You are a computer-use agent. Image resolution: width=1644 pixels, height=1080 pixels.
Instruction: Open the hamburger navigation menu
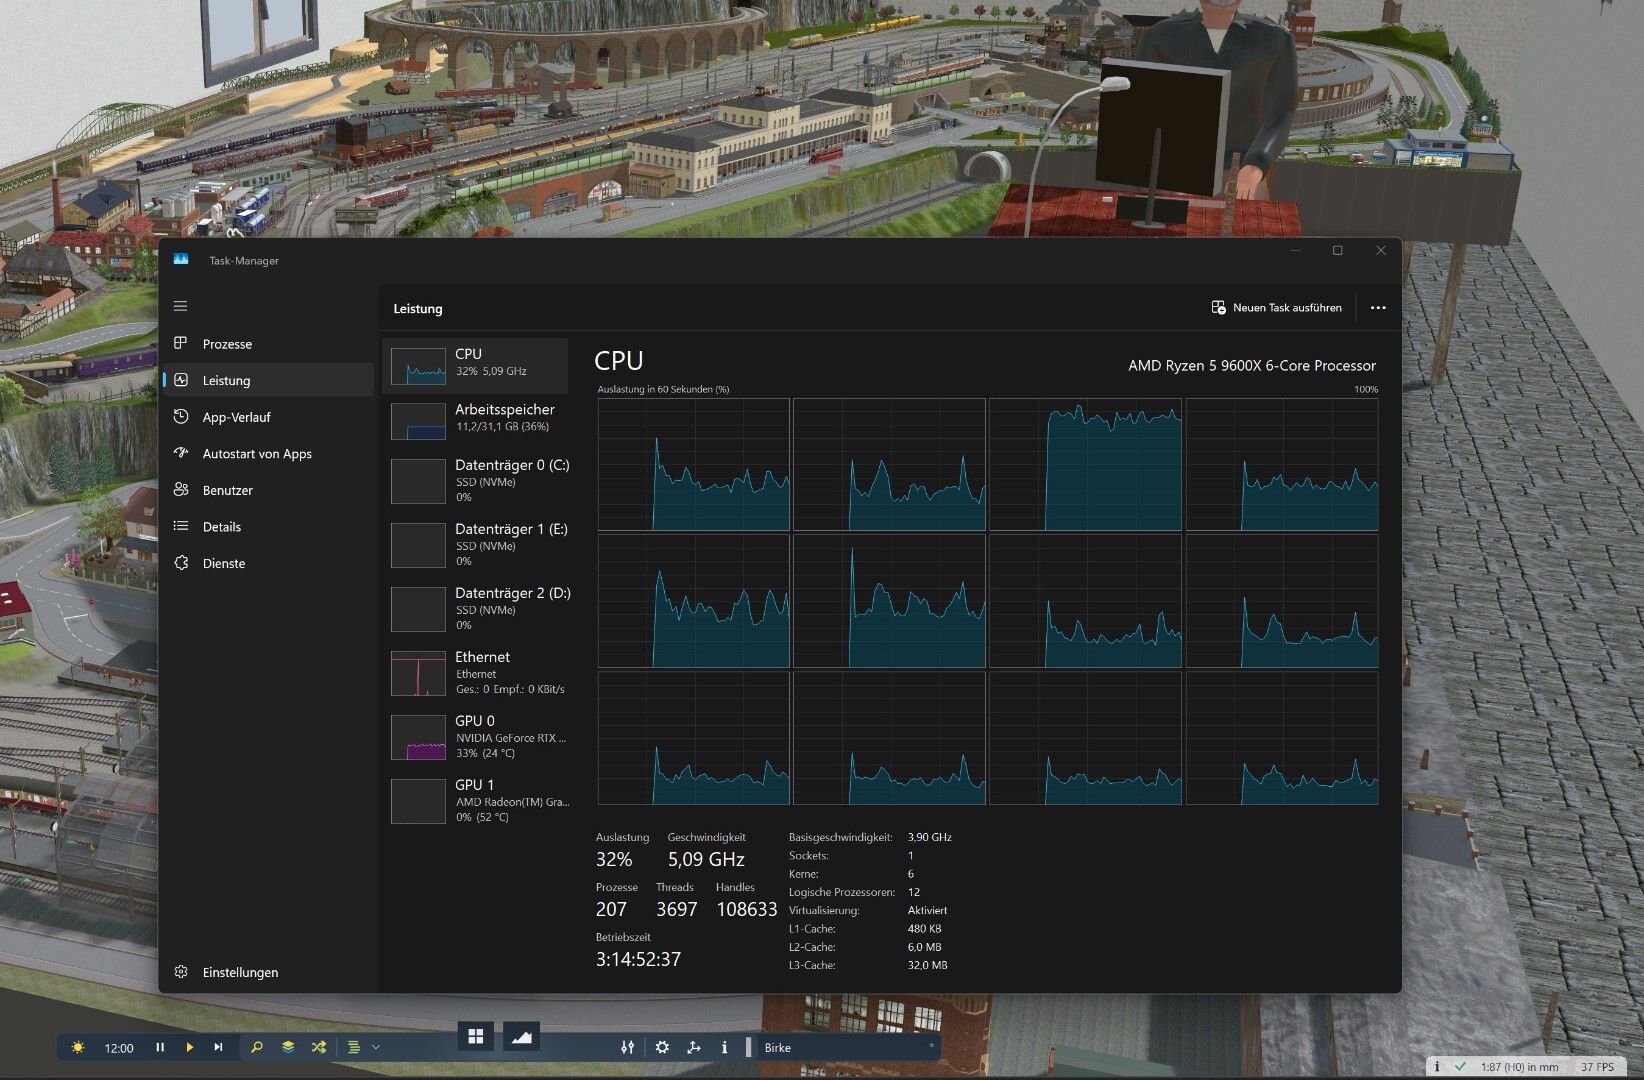pos(180,306)
